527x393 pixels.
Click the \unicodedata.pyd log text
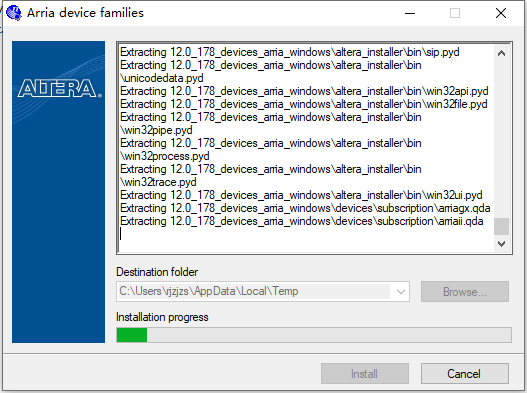click(162, 78)
